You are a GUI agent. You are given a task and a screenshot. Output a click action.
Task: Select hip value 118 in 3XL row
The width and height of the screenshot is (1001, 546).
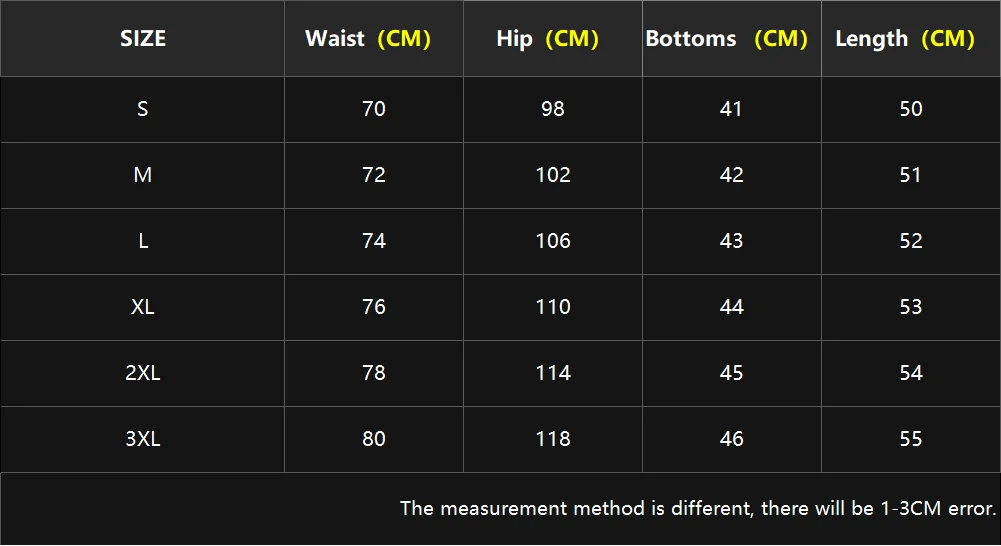pyautogui.click(x=553, y=439)
